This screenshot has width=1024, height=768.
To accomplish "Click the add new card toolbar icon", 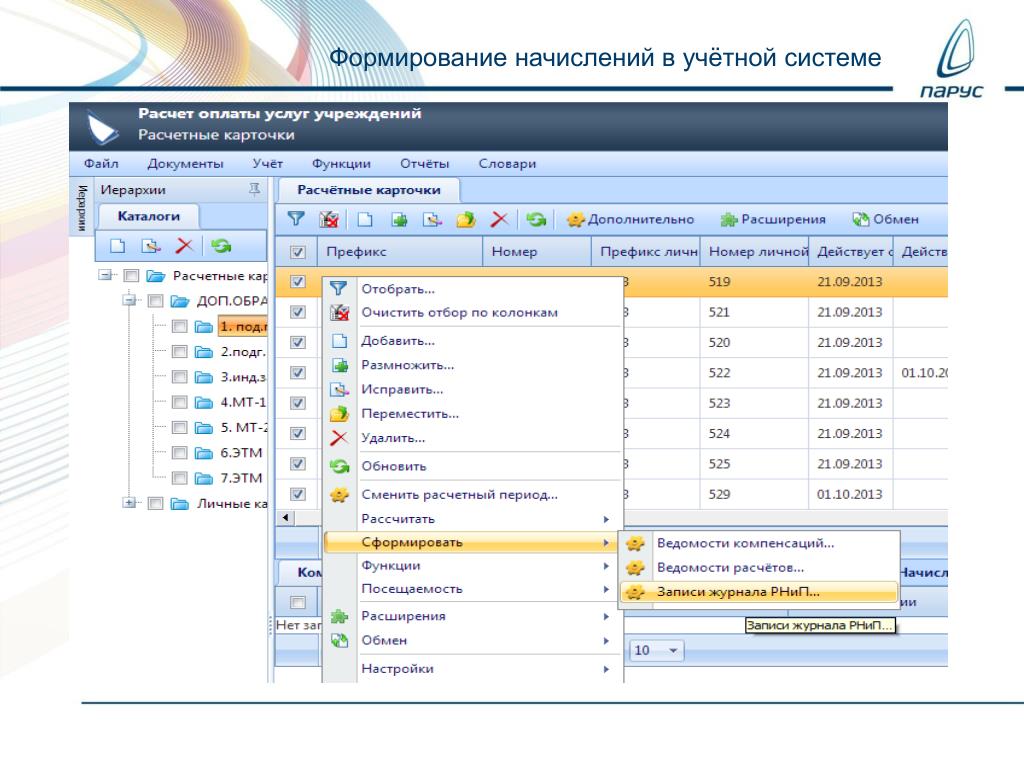I will click(x=365, y=219).
